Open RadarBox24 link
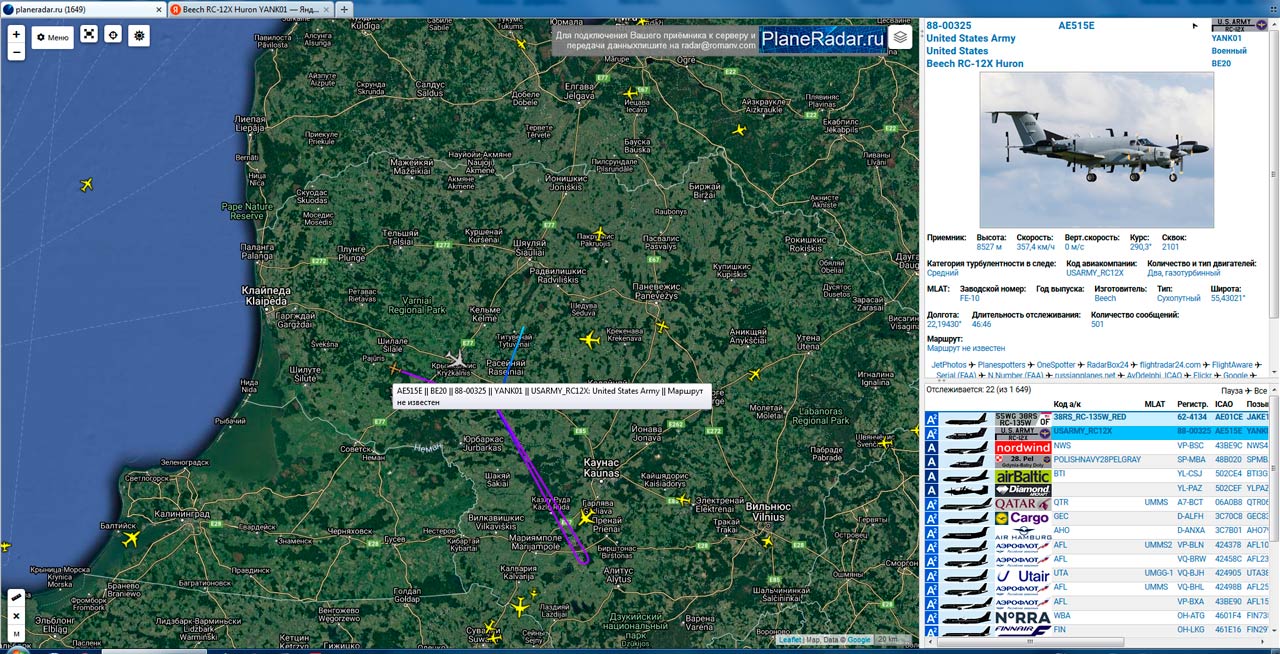Viewport: 1280px width, 654px height. (1110, 365)
